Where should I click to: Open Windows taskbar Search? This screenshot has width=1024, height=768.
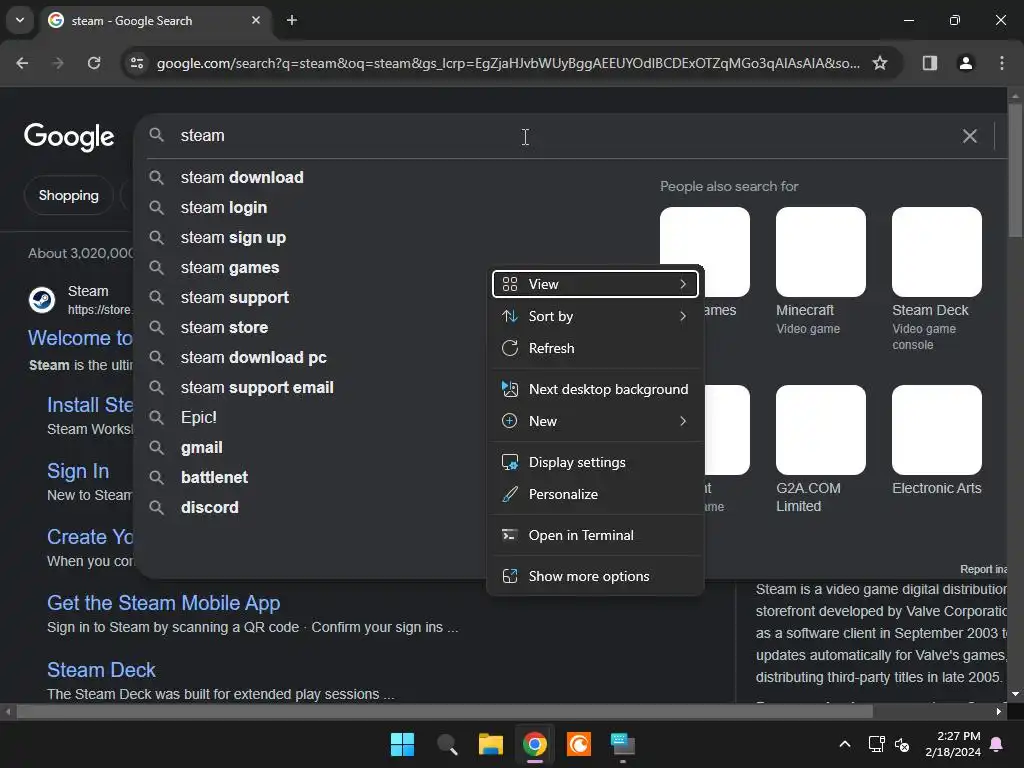(x=447, y=744)
